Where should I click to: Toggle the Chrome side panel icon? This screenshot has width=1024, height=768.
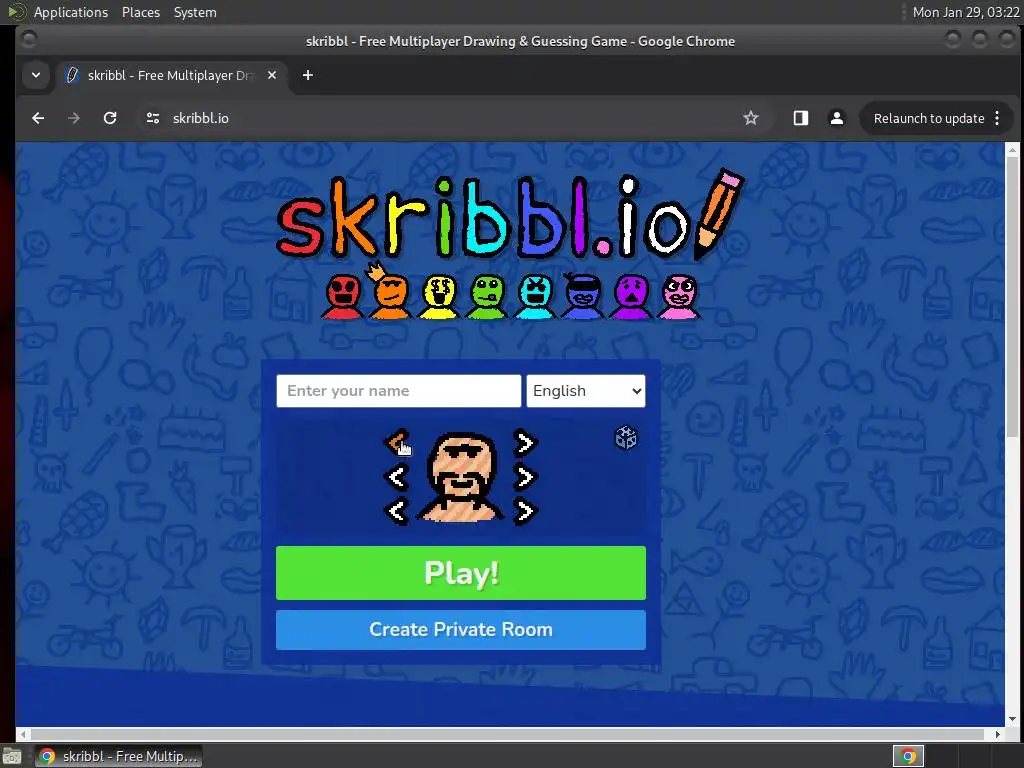pyautogui.click(x=801, y=118)
